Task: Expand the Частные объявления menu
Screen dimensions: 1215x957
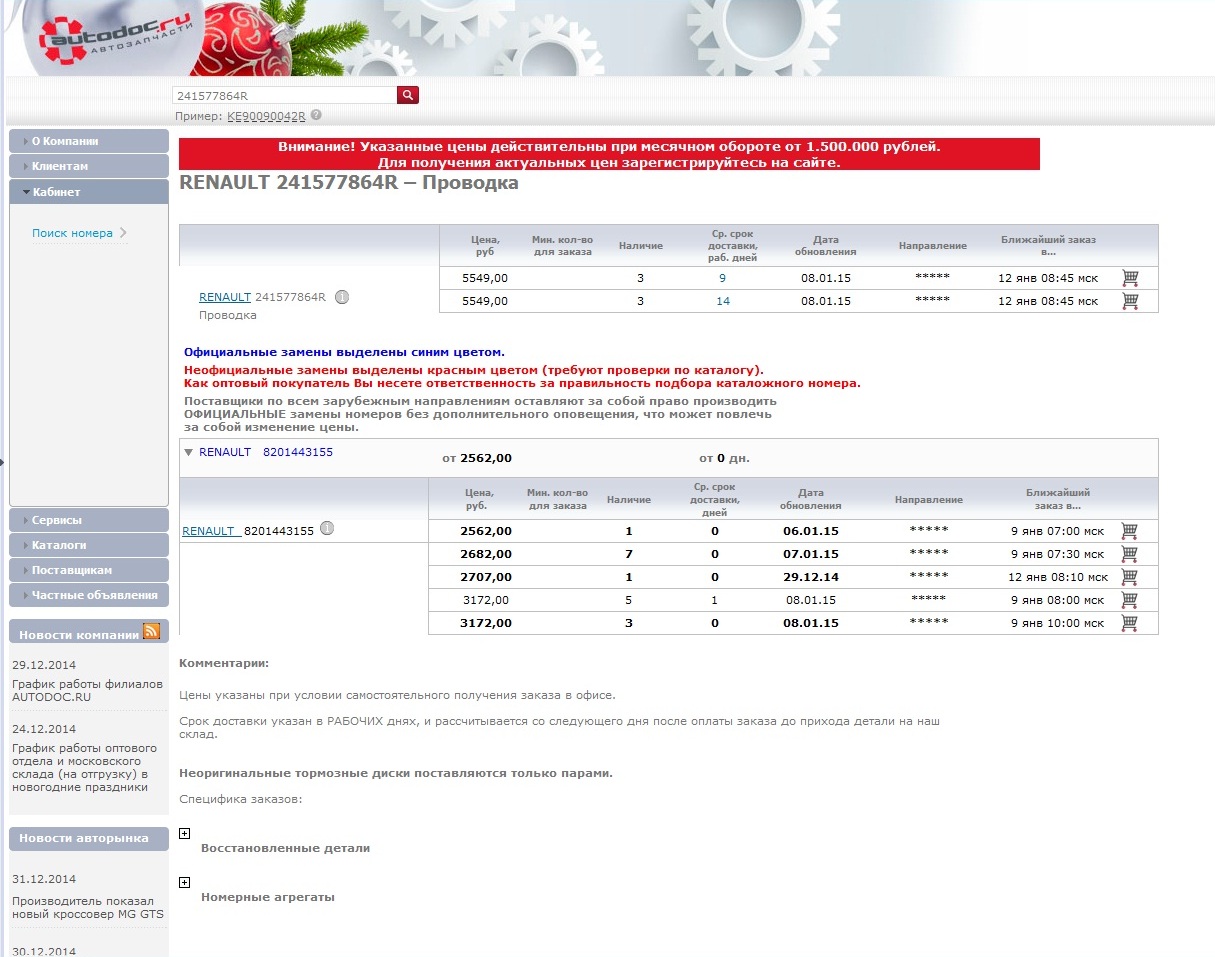Action: point(89,595)
